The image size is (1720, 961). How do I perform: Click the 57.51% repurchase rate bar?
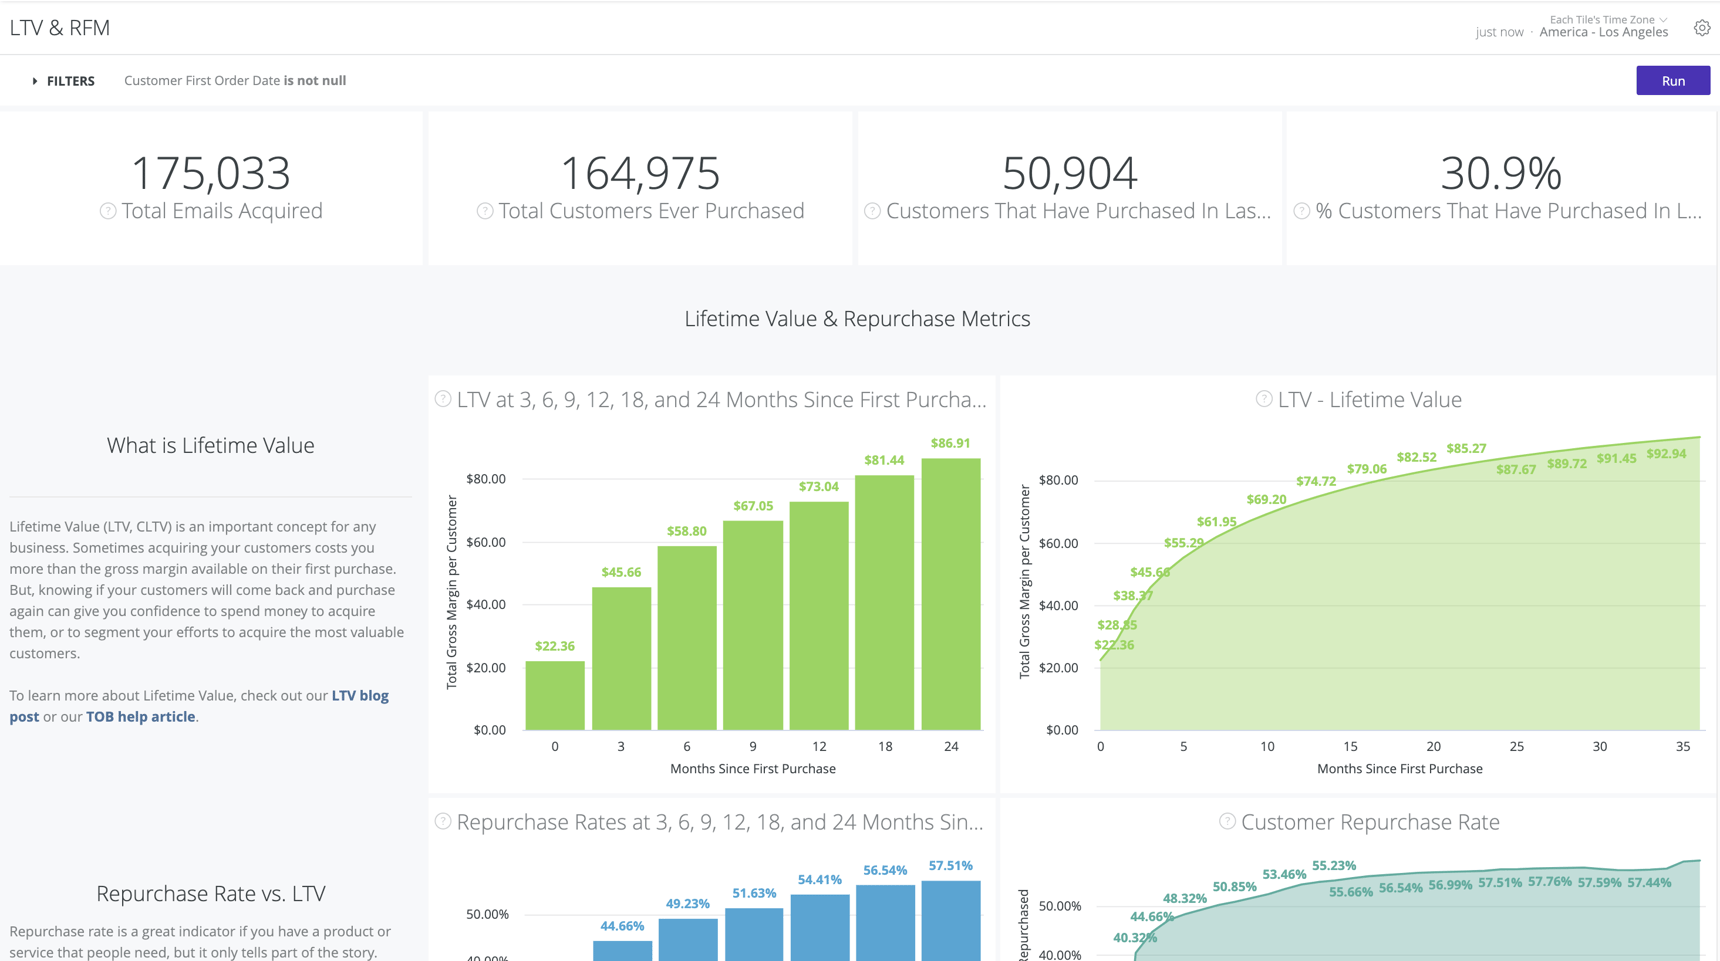tap(950, 920)
